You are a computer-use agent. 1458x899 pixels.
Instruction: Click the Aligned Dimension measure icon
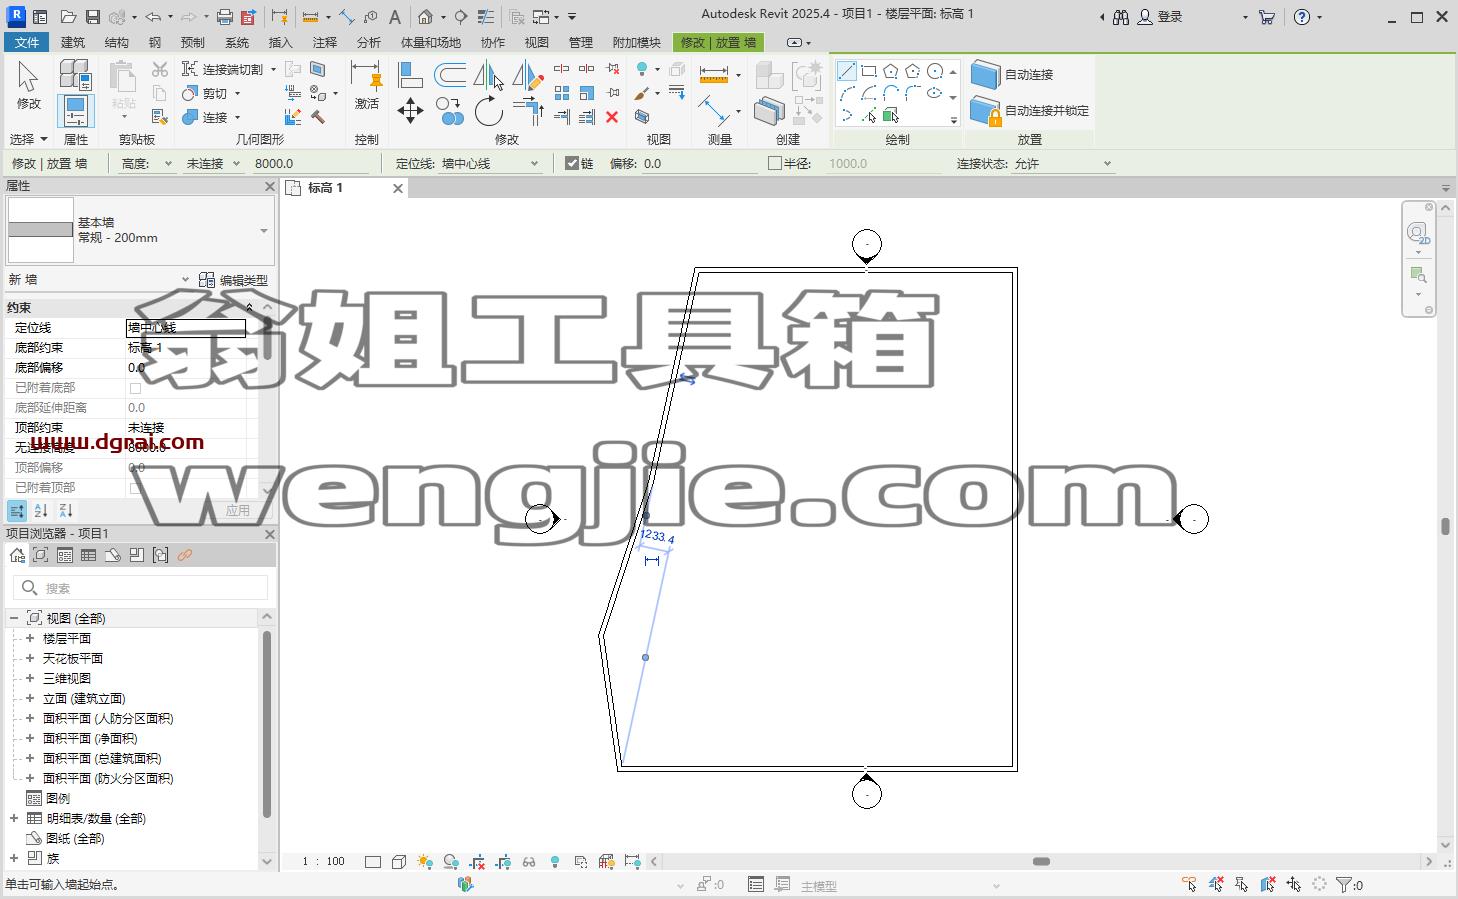pyautogui.click(x=714, y=74)
